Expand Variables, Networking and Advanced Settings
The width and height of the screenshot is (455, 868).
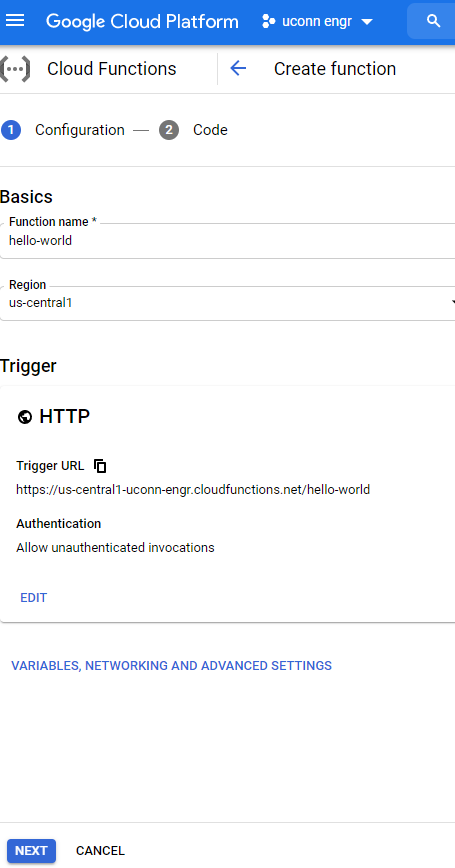[x=172, y=665]
